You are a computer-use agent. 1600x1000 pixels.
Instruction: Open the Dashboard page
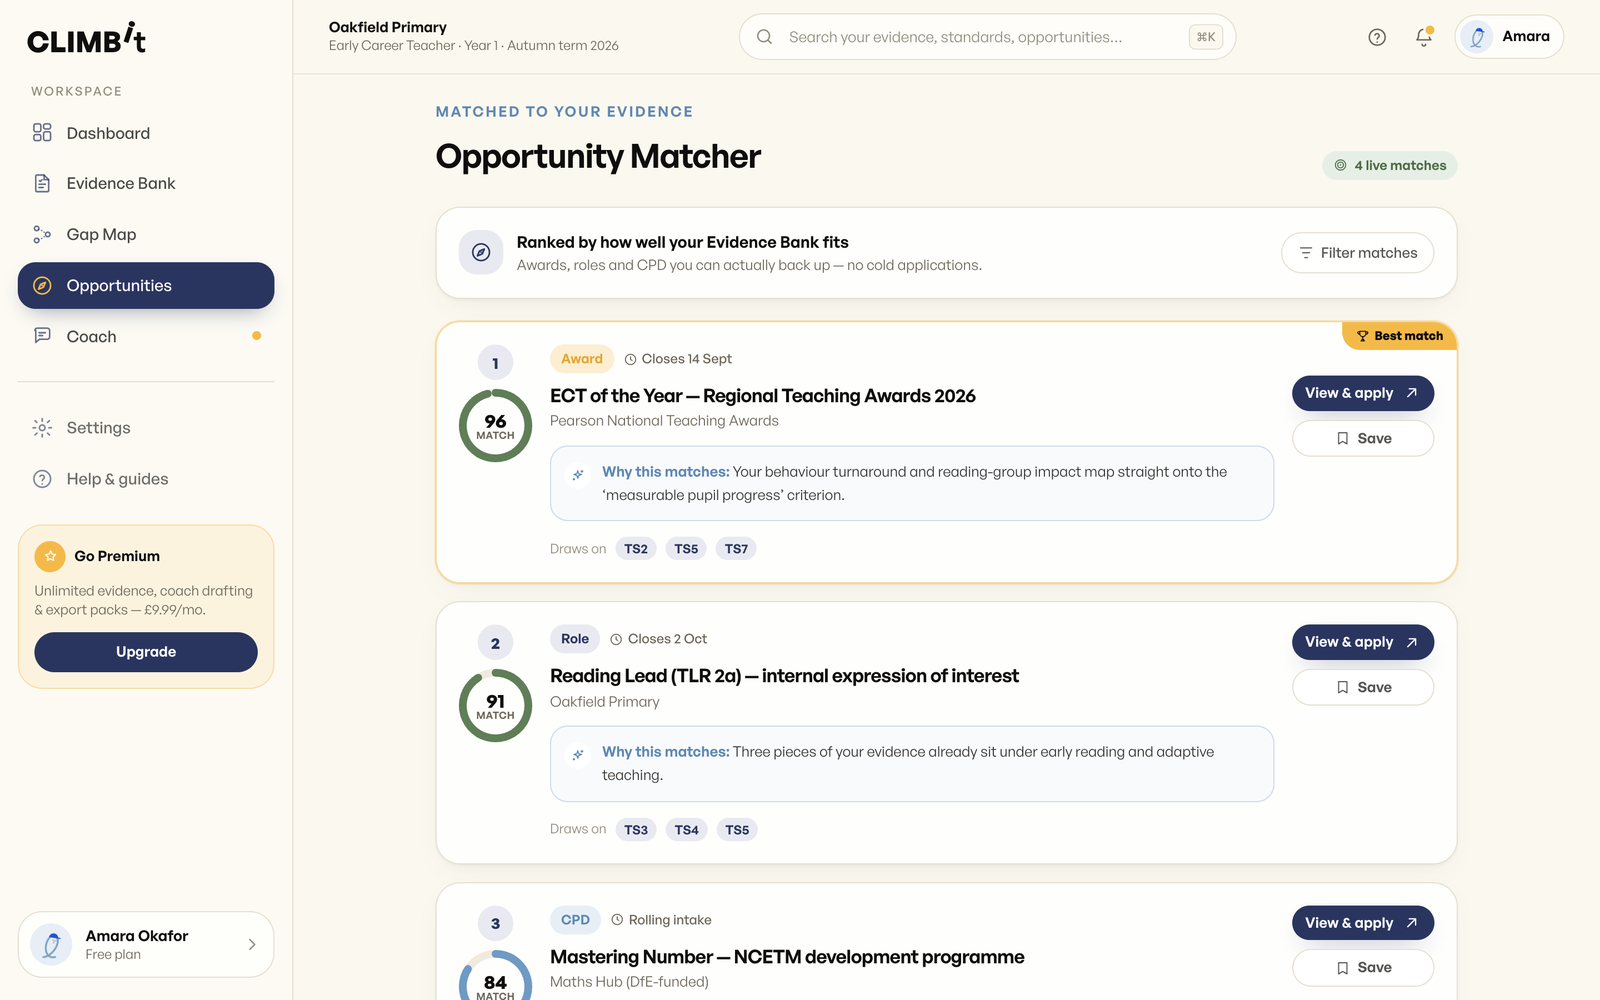point(146,133)
